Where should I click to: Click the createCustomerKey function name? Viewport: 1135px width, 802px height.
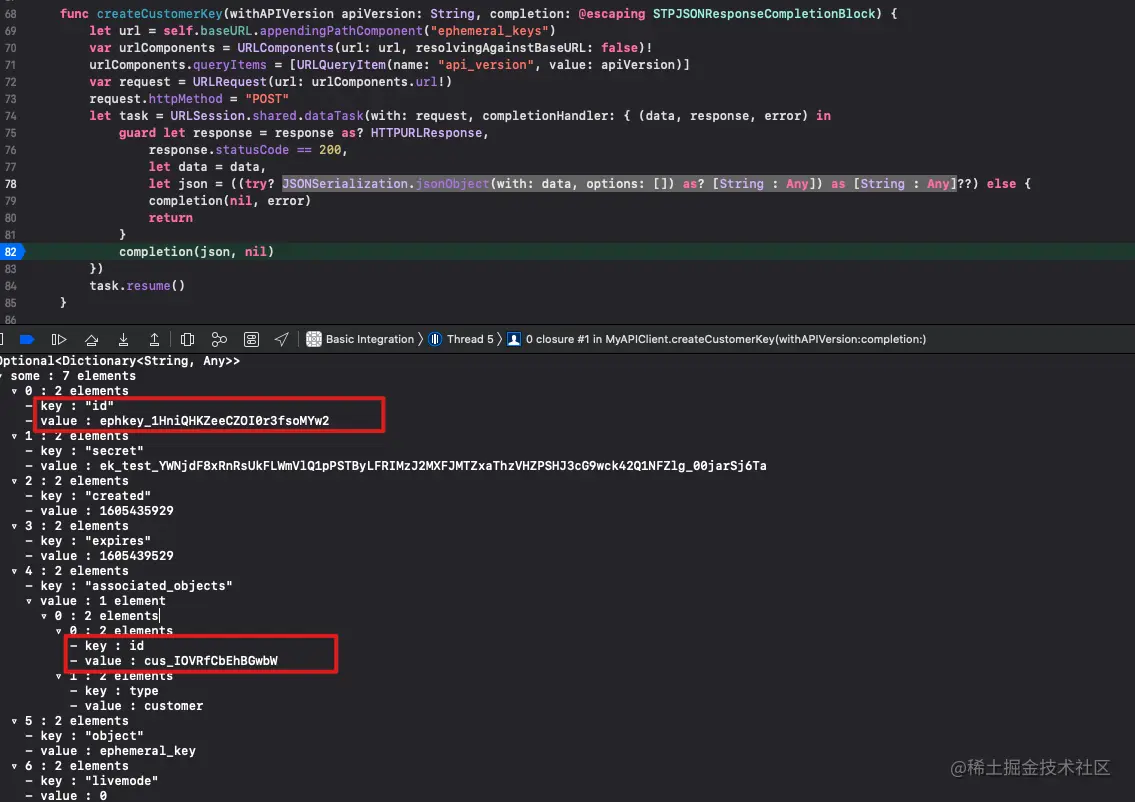[159, 14]
